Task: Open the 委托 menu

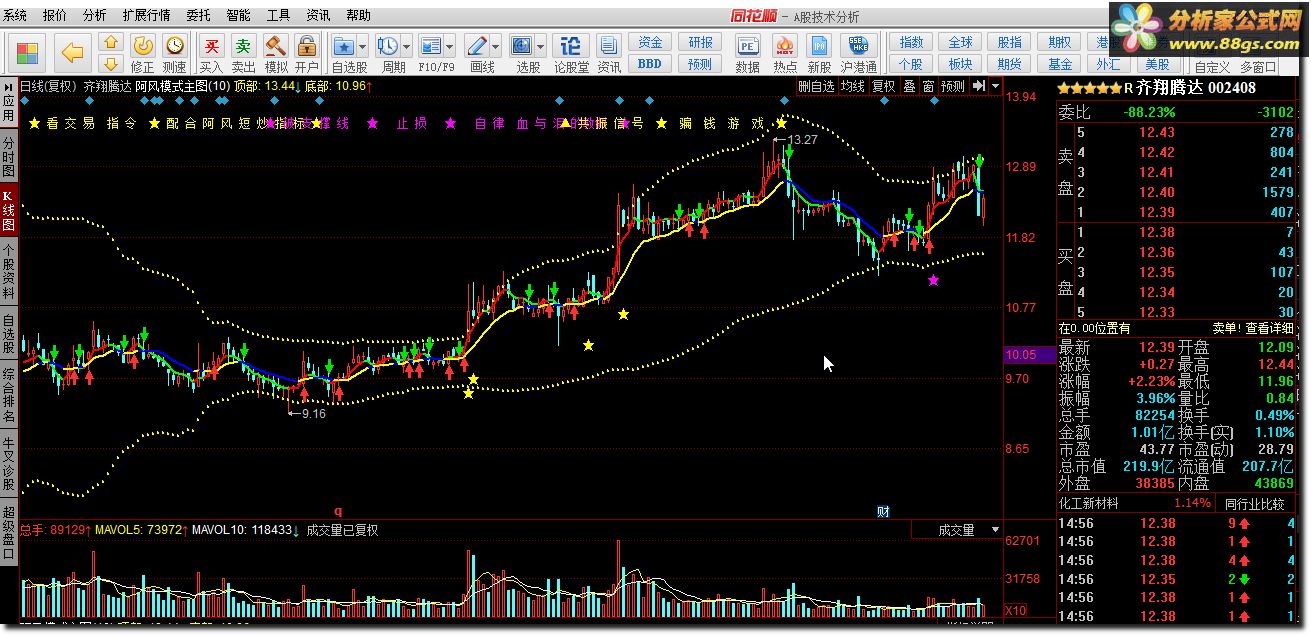Action: (198, 15)
